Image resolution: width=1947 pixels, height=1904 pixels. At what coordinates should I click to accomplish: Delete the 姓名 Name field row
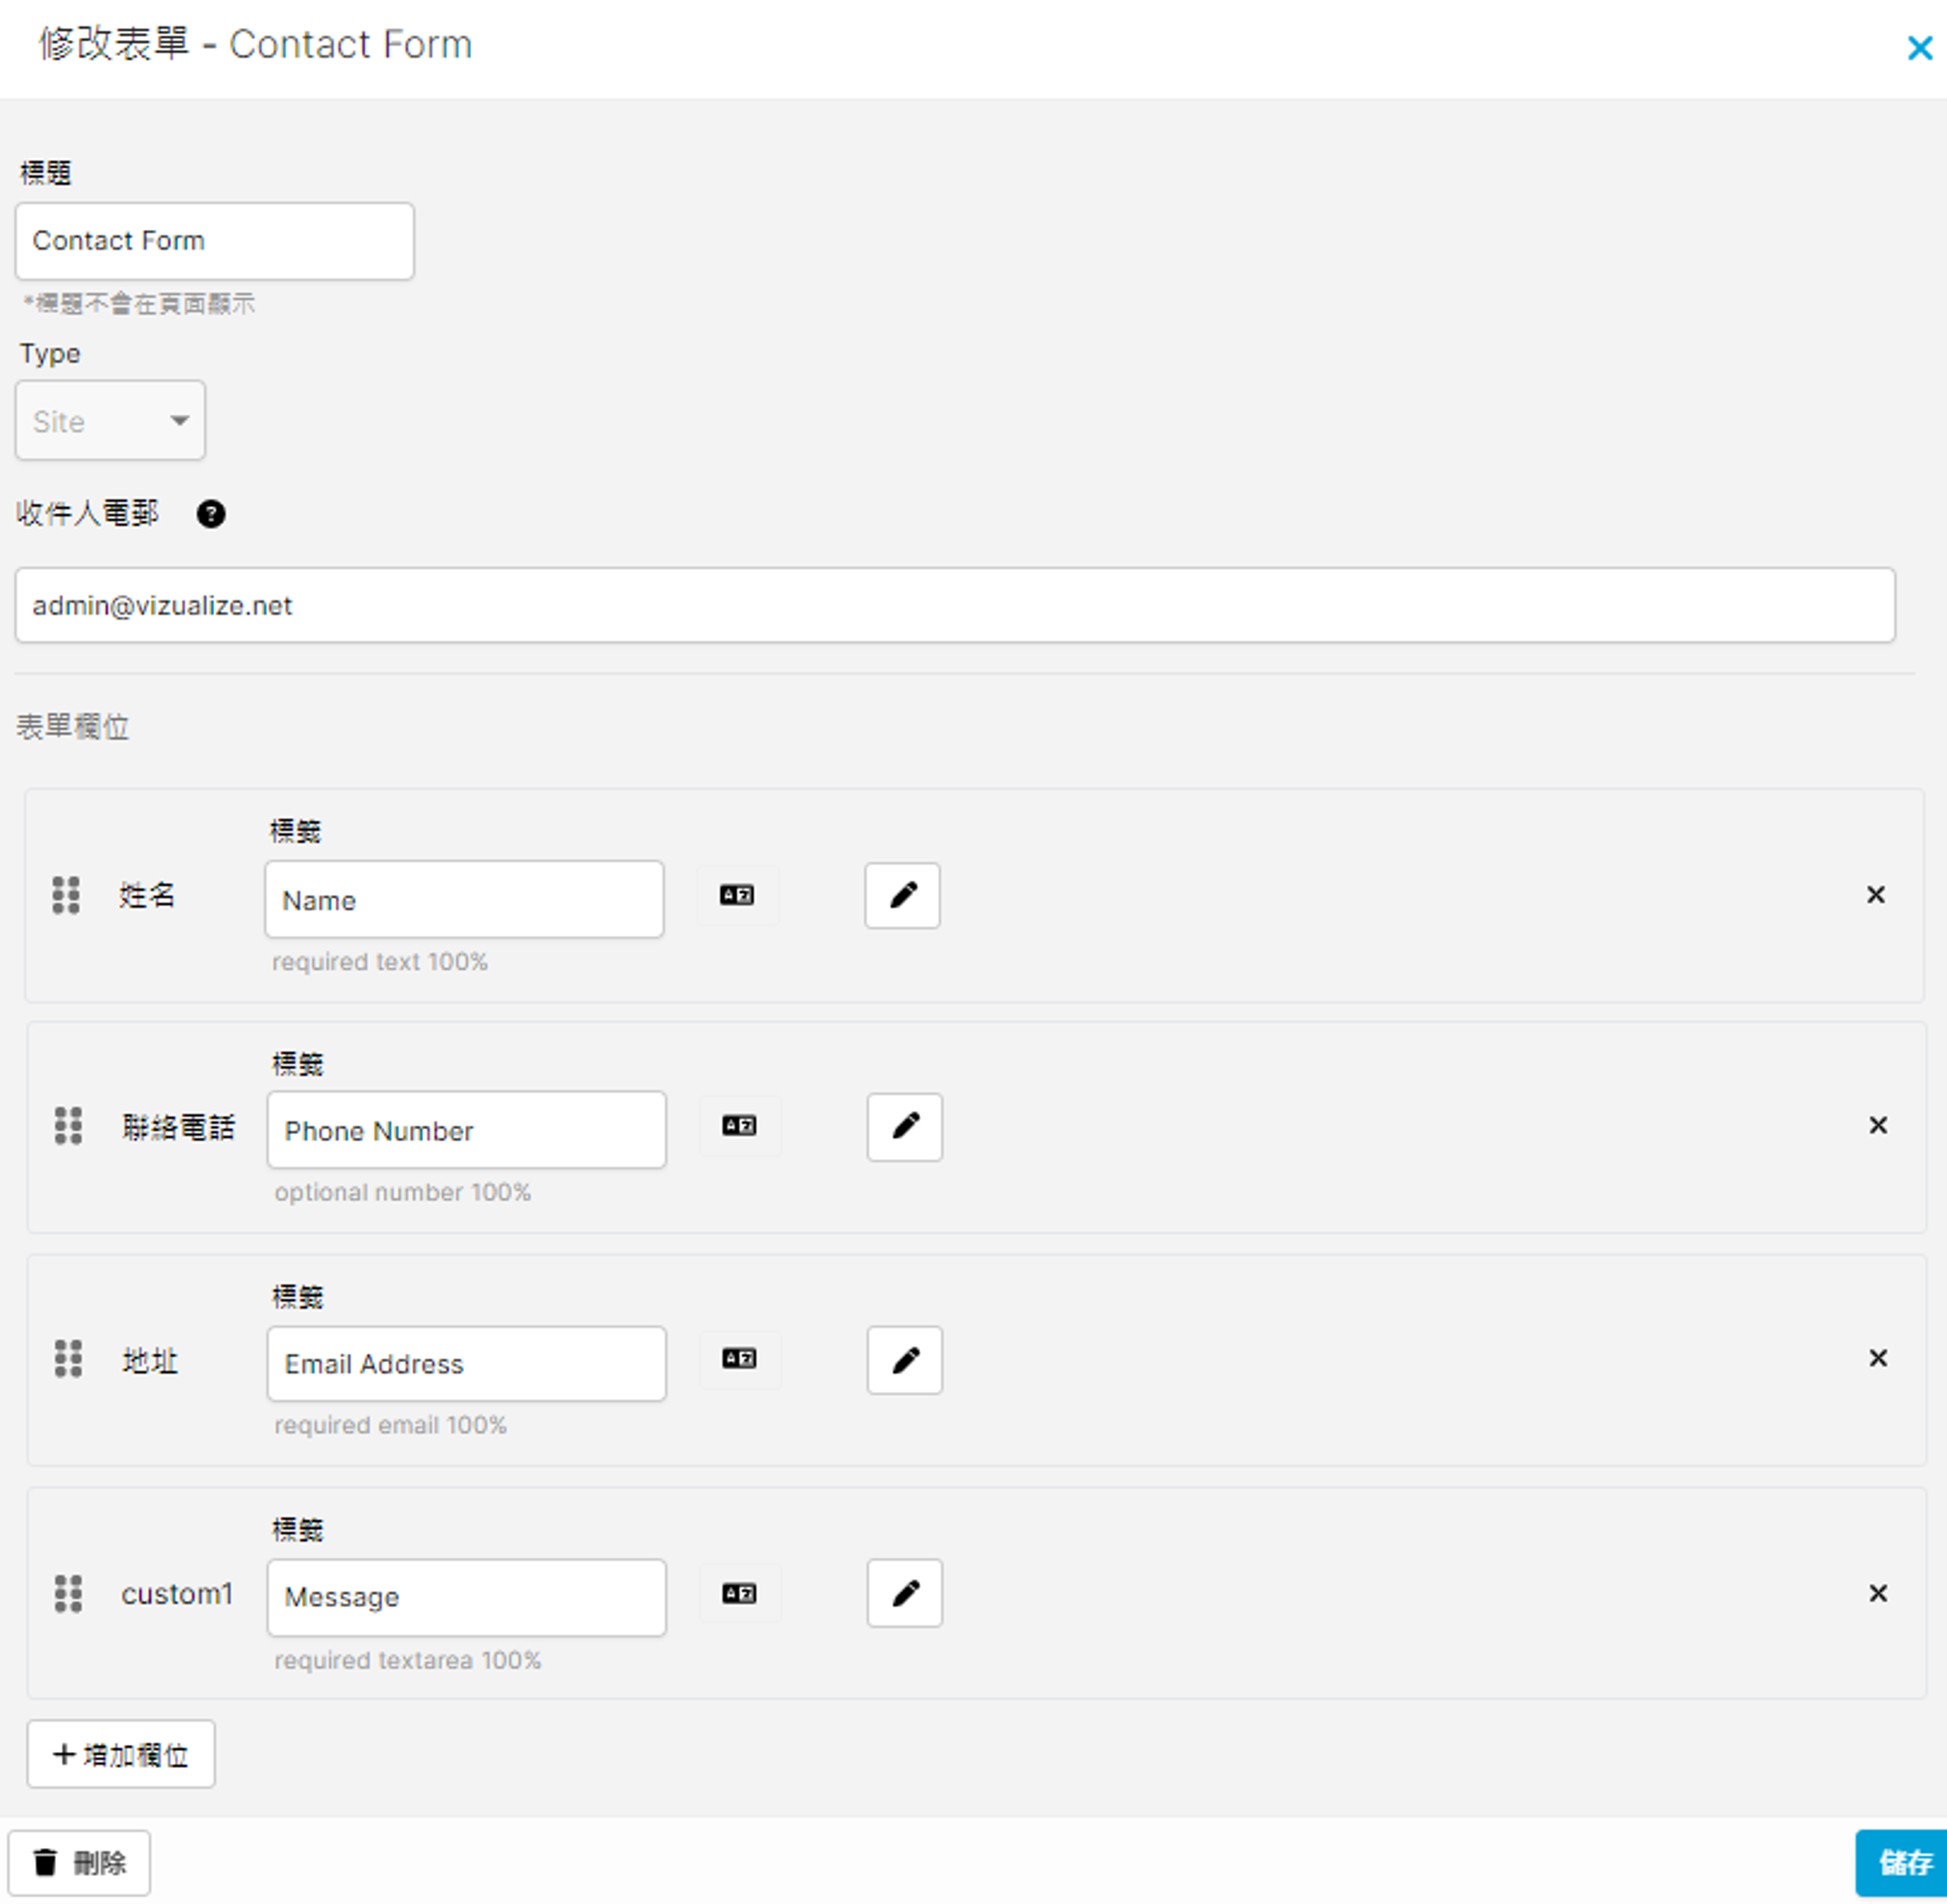click(1876, 895)
